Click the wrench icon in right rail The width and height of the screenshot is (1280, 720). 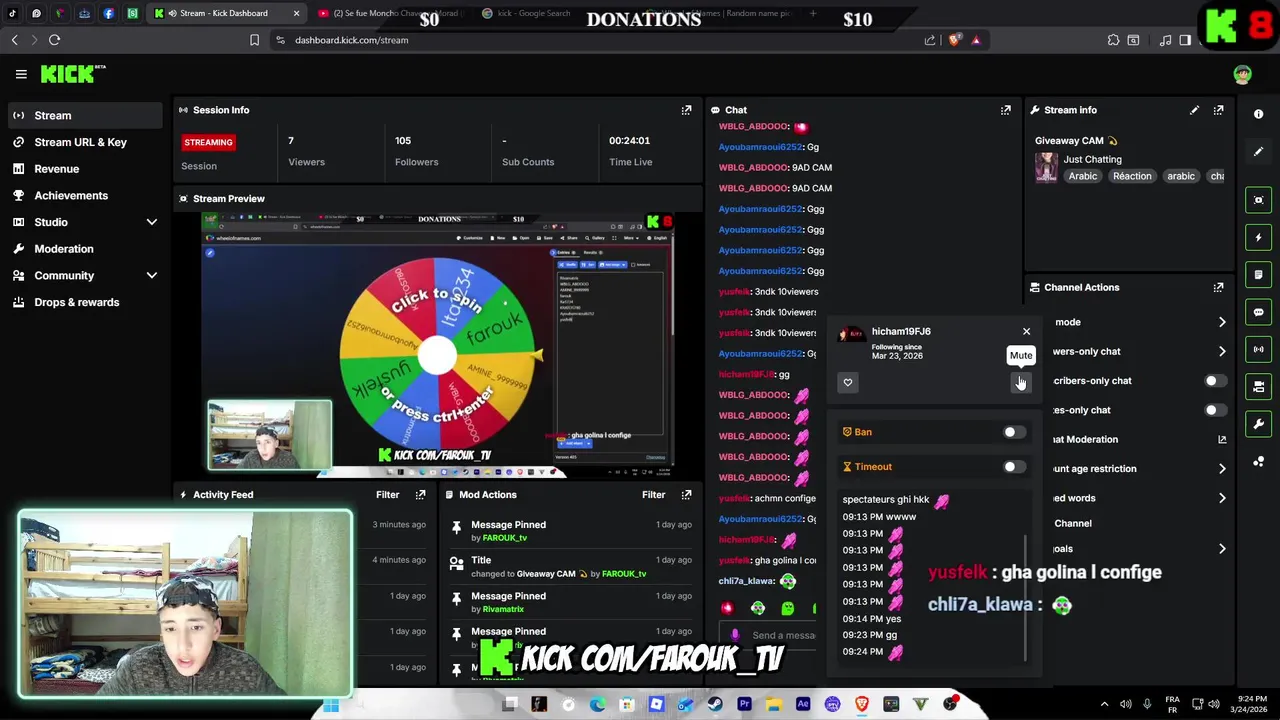(x=1258, y=424)
